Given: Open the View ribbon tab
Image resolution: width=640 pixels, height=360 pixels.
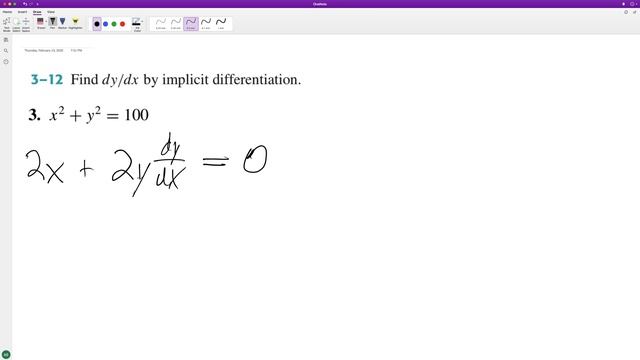Looking at the screenshot, I should tap(51, 12).
